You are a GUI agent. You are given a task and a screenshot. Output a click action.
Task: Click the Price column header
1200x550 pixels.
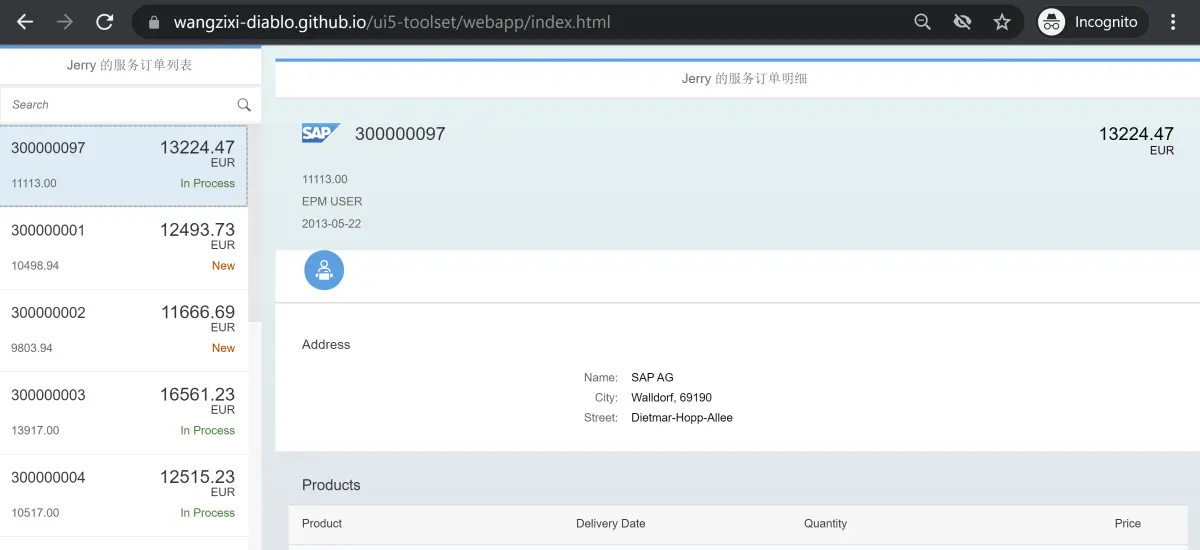click(x=1128, y=523)
